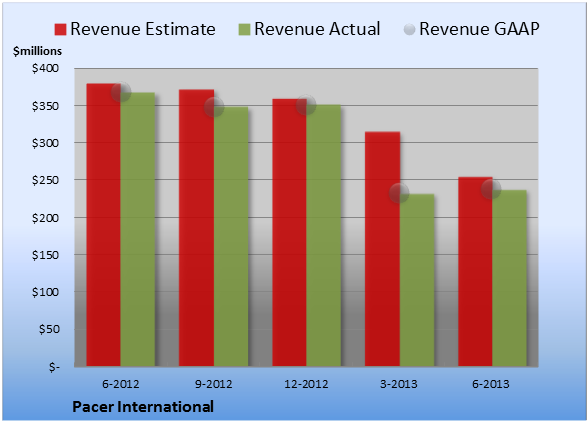Click the GAAP marker for 3-2013

[x=399, y=193]
